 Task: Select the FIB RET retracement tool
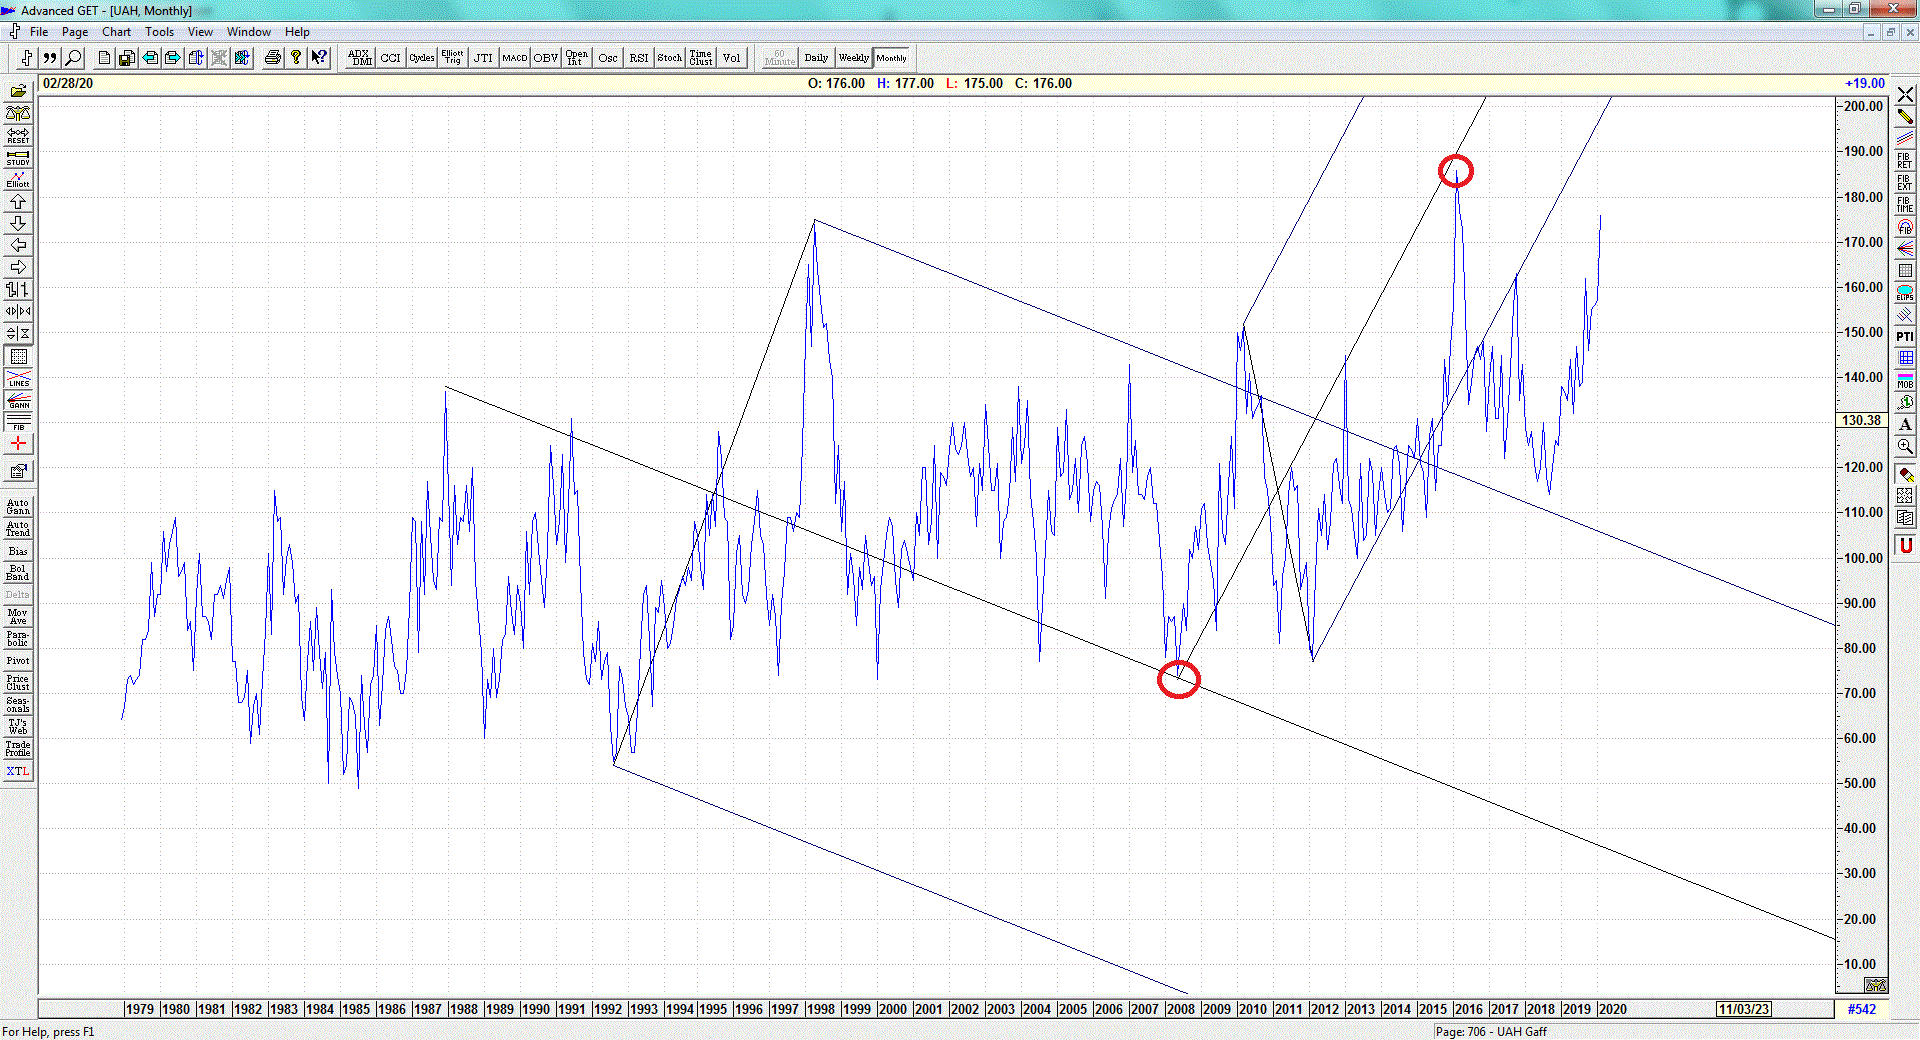1905,160
